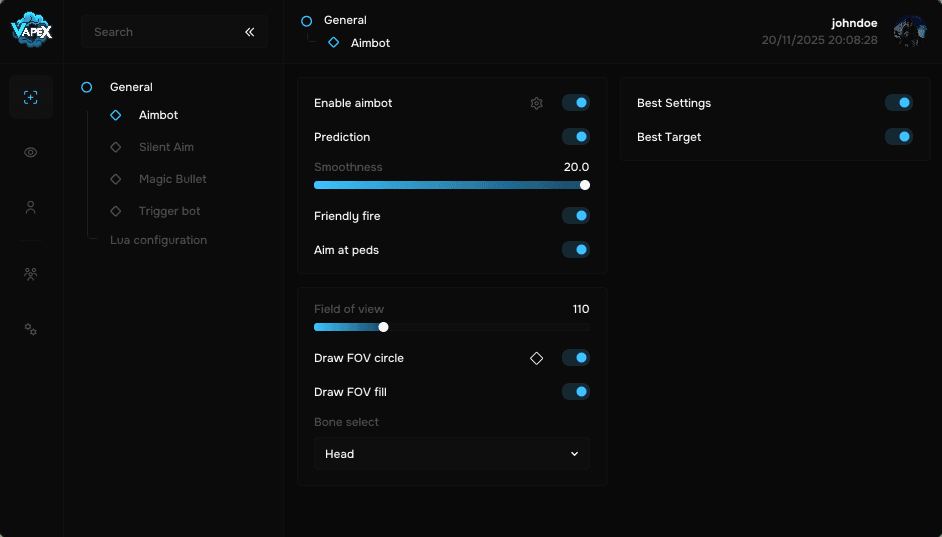Open the Bone select Head dropdown
Image resolution: width=942 pixels, height=537 pixels.
coord(452,454)
